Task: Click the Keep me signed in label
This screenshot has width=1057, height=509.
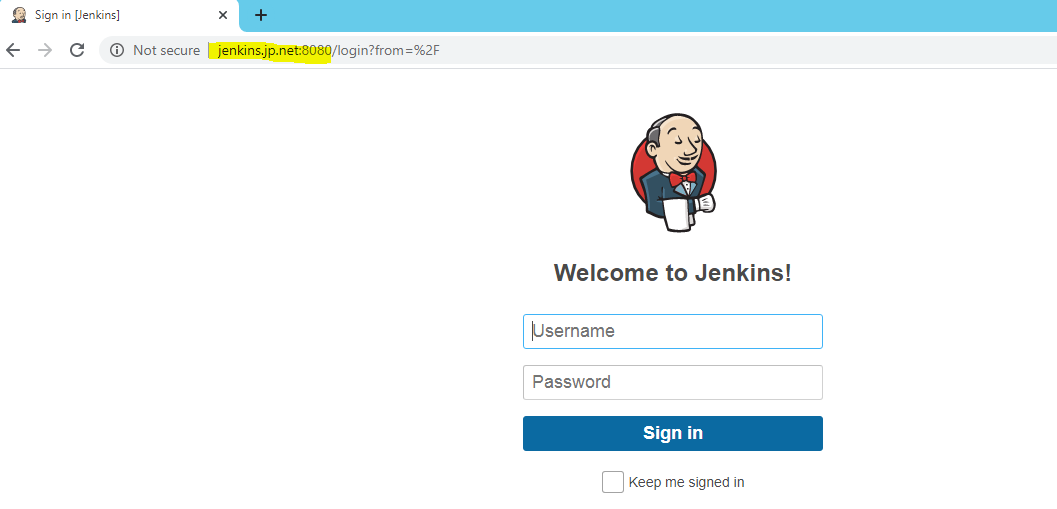Action: point(686,482)
